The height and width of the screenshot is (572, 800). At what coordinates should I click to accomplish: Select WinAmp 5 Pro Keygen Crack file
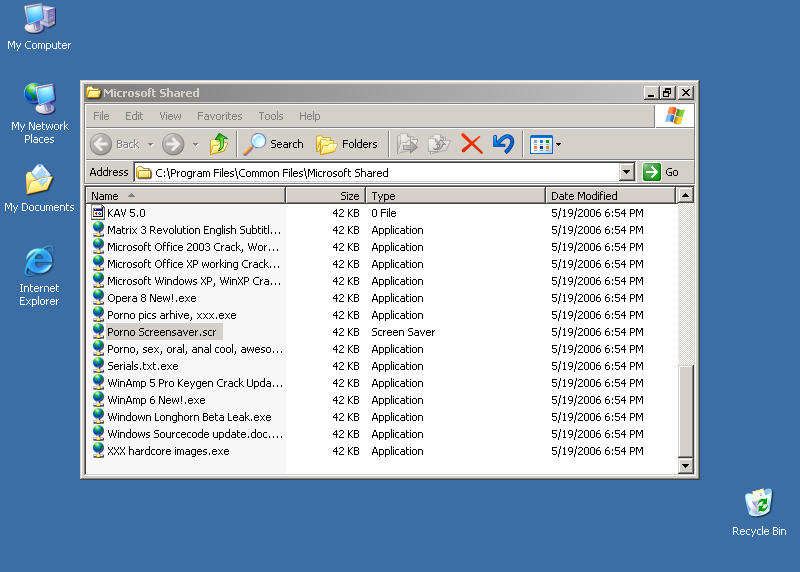(195, 383)
